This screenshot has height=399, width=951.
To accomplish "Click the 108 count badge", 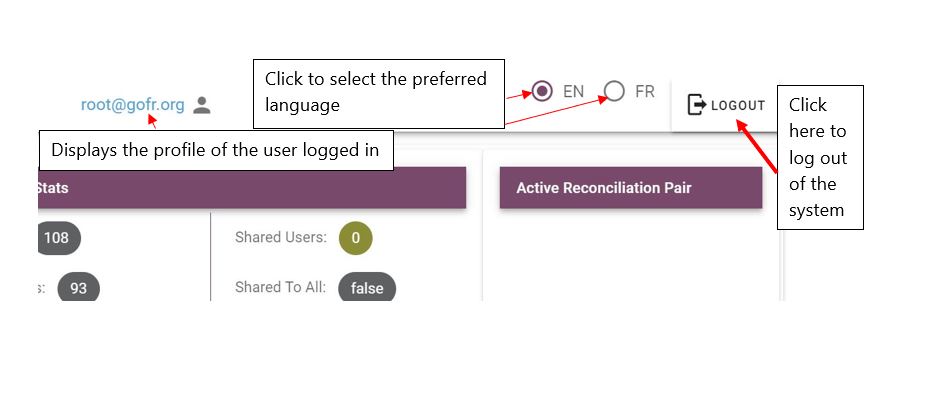I will click(59, 237).
